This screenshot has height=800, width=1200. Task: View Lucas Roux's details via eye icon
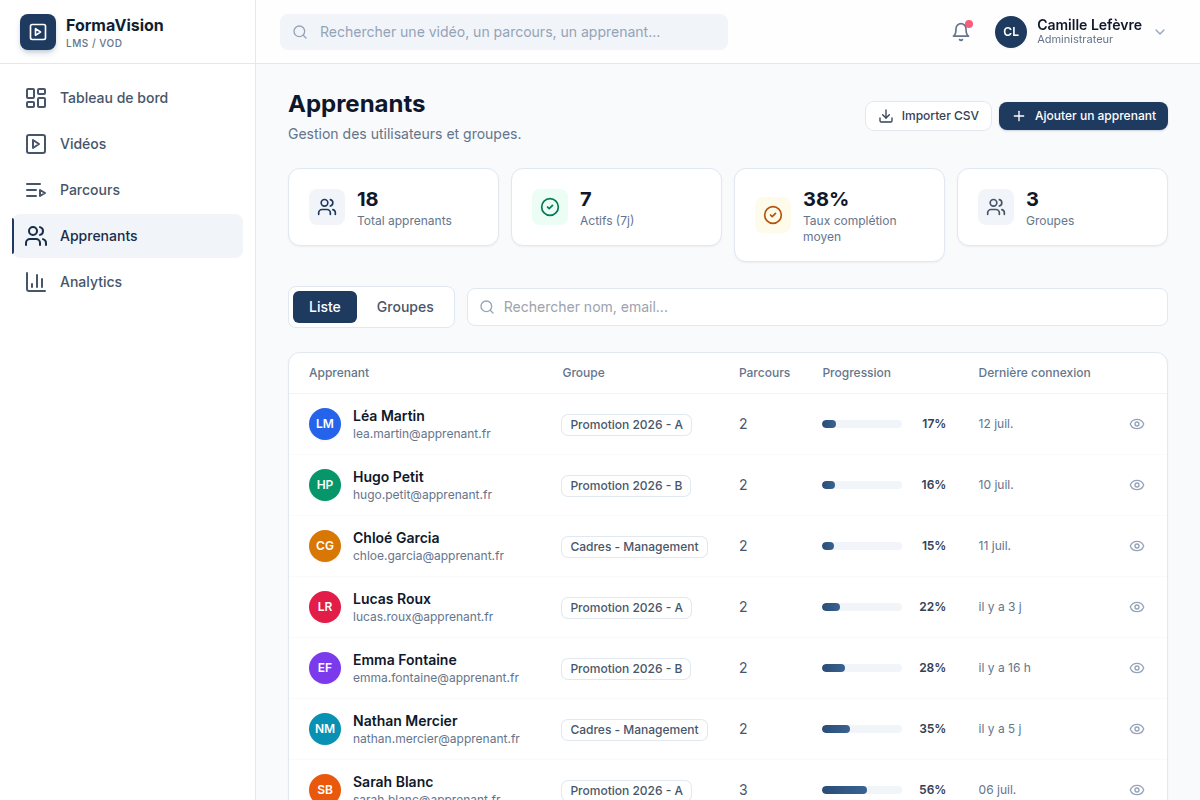point(1137,607)
